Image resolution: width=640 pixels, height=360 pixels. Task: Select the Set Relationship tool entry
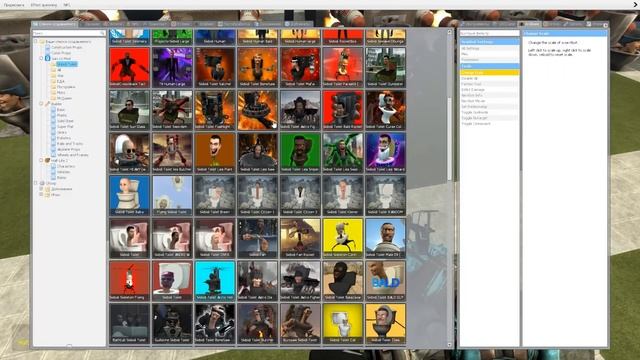click(x=490, y=107)
